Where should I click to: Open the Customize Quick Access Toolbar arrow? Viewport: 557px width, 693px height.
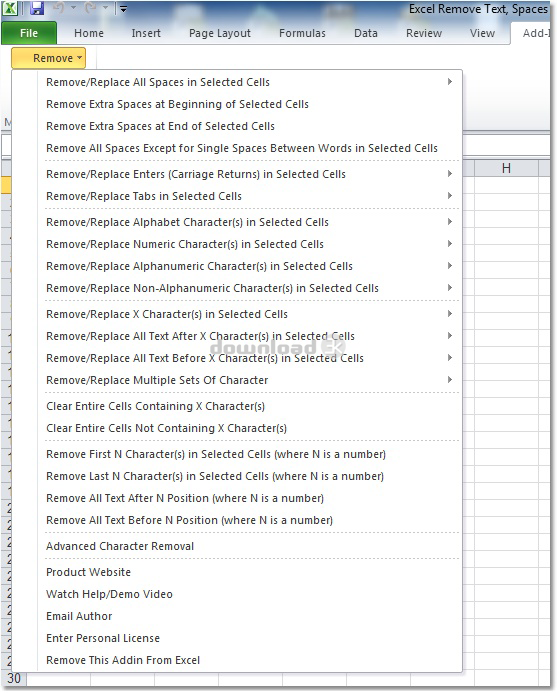(x=123, y=9)
